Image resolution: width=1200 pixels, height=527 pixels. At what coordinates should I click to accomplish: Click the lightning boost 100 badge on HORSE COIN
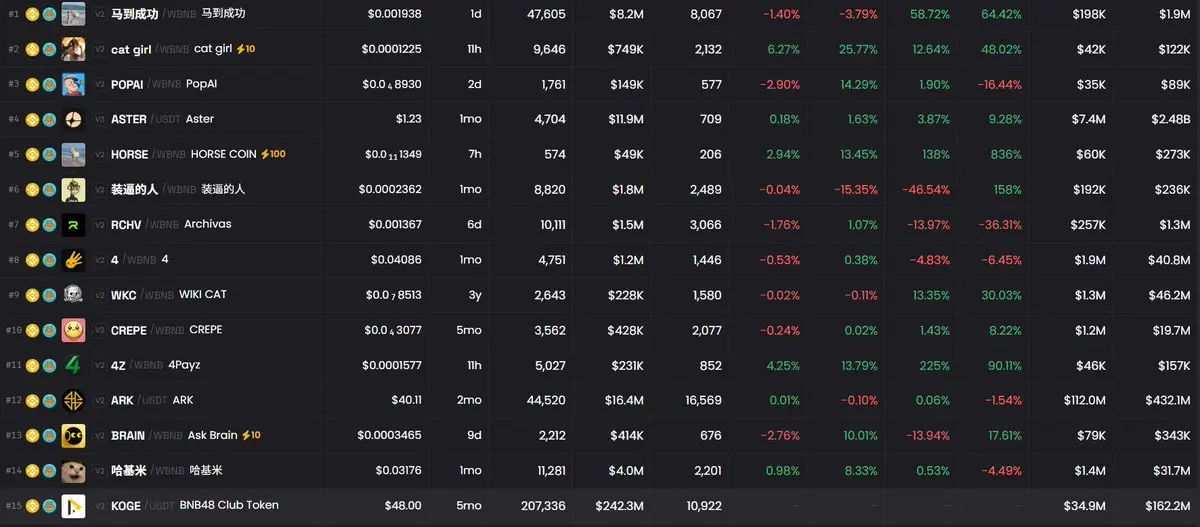click(x=273, y=155)
